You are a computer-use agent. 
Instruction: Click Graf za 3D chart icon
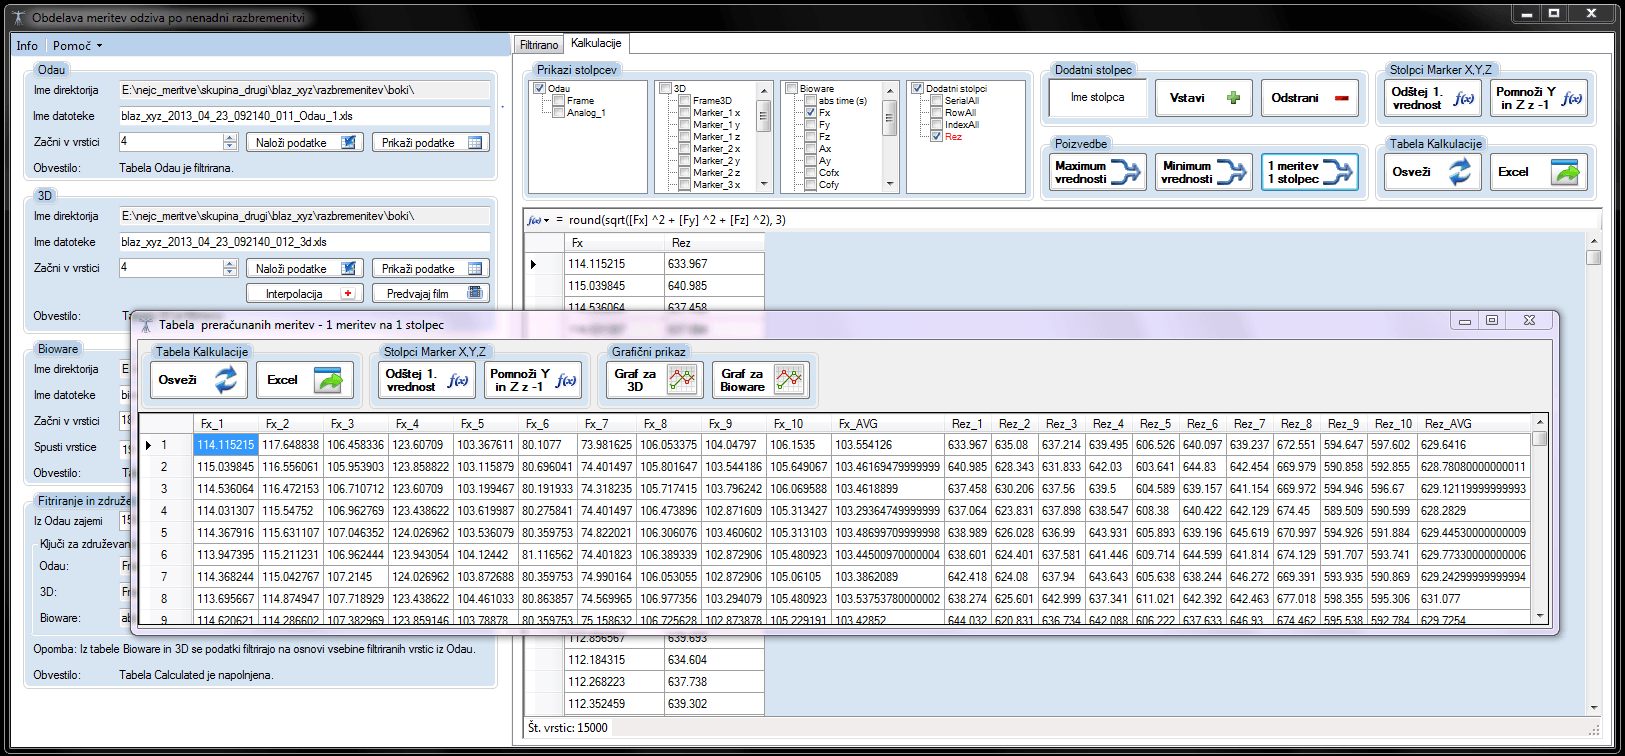682,380
